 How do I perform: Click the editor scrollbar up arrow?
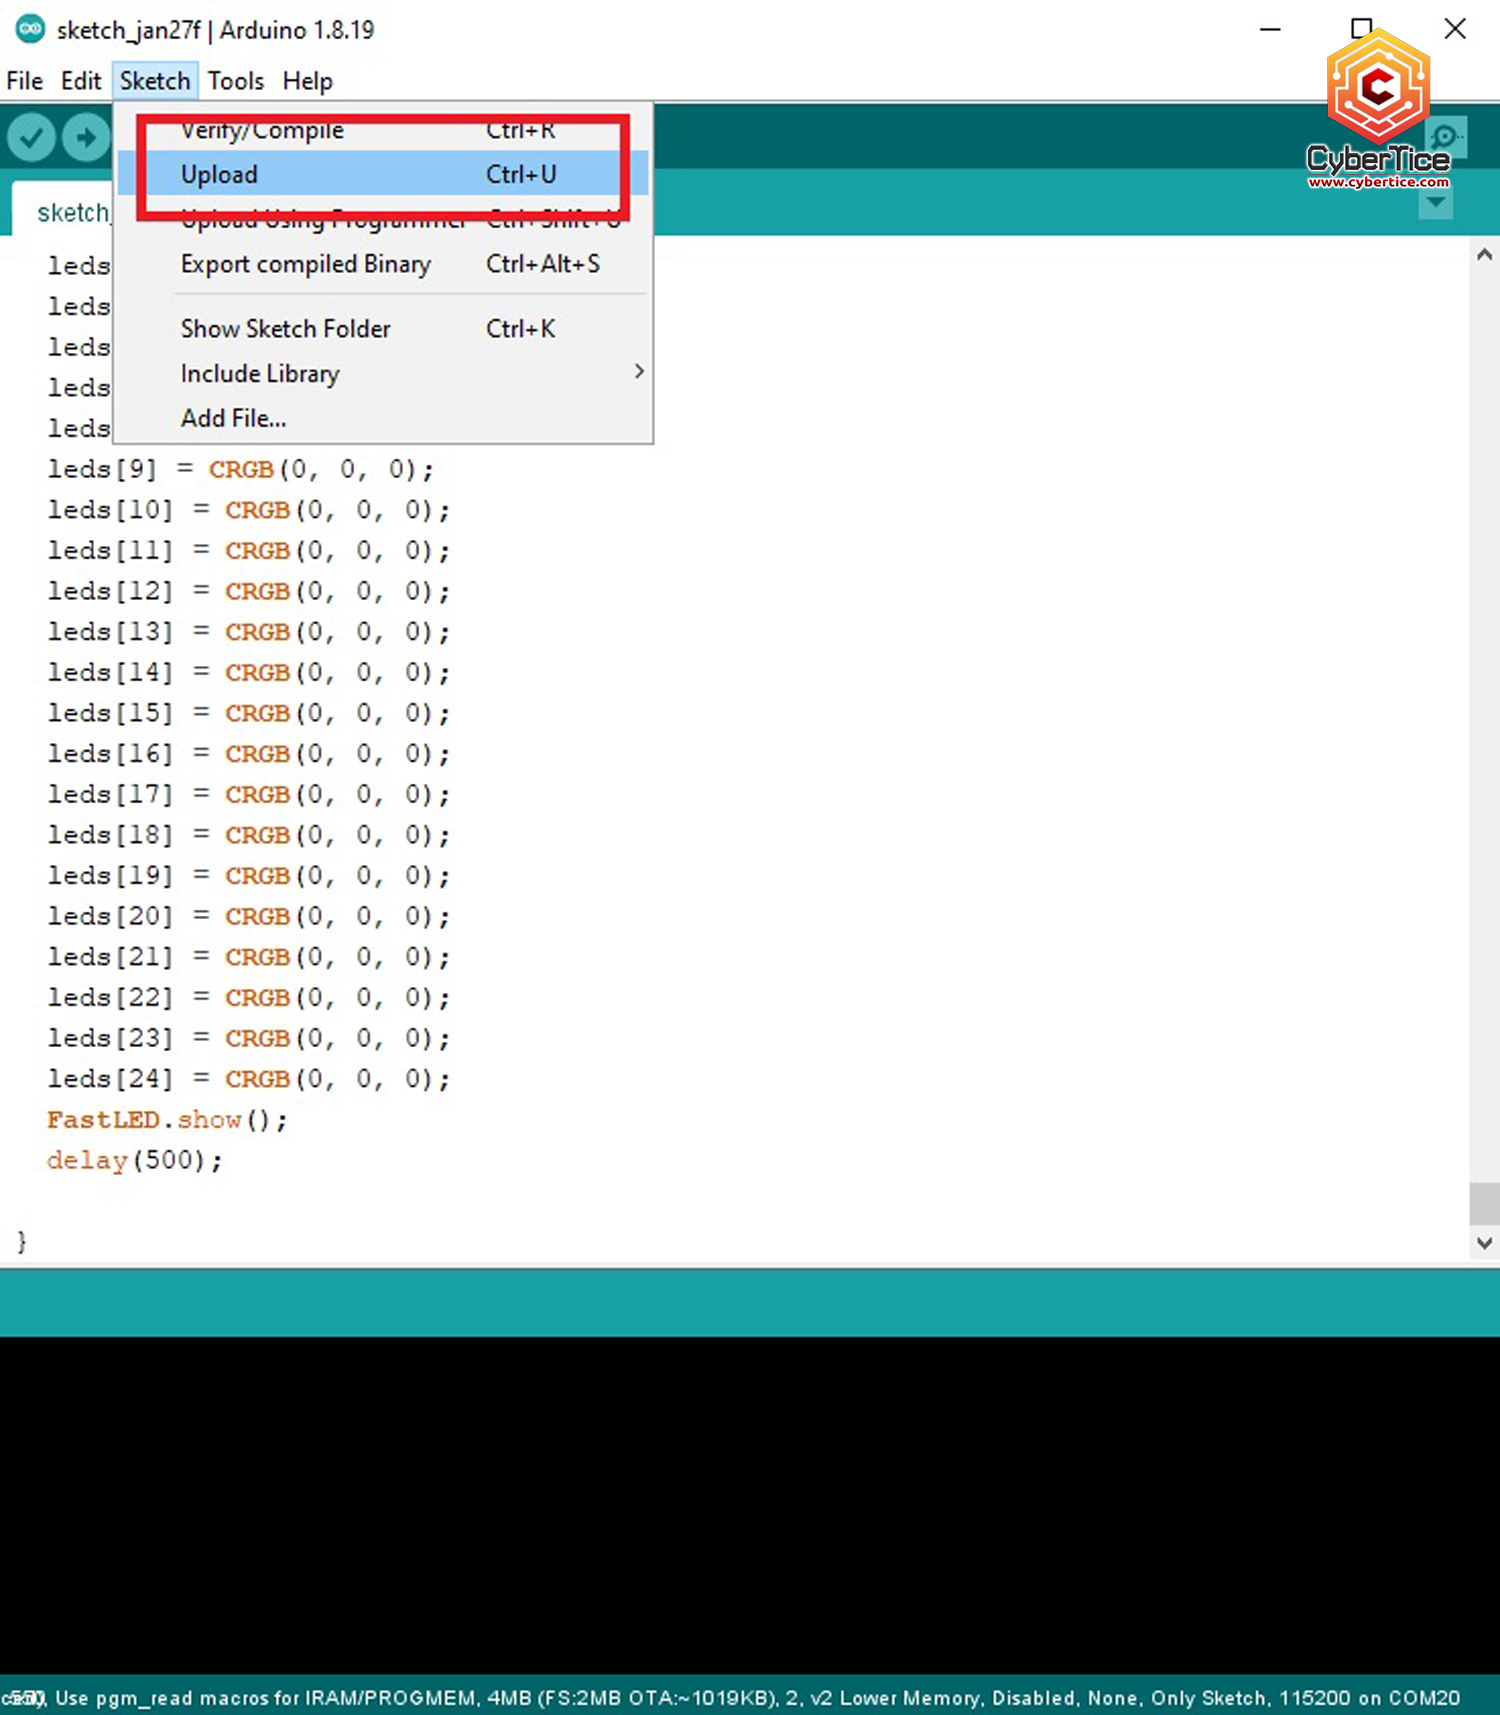pos(1484,255)
